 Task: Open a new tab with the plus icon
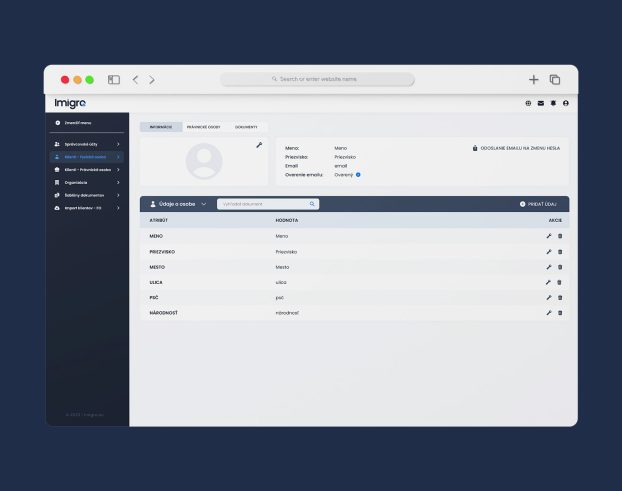click(x=534, y=80)
